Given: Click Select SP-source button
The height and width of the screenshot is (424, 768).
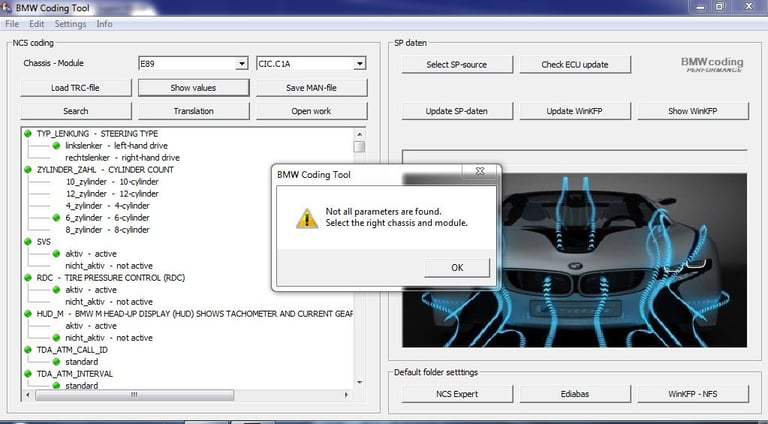Looking at the screenshot, I should [x=456, y=65].
